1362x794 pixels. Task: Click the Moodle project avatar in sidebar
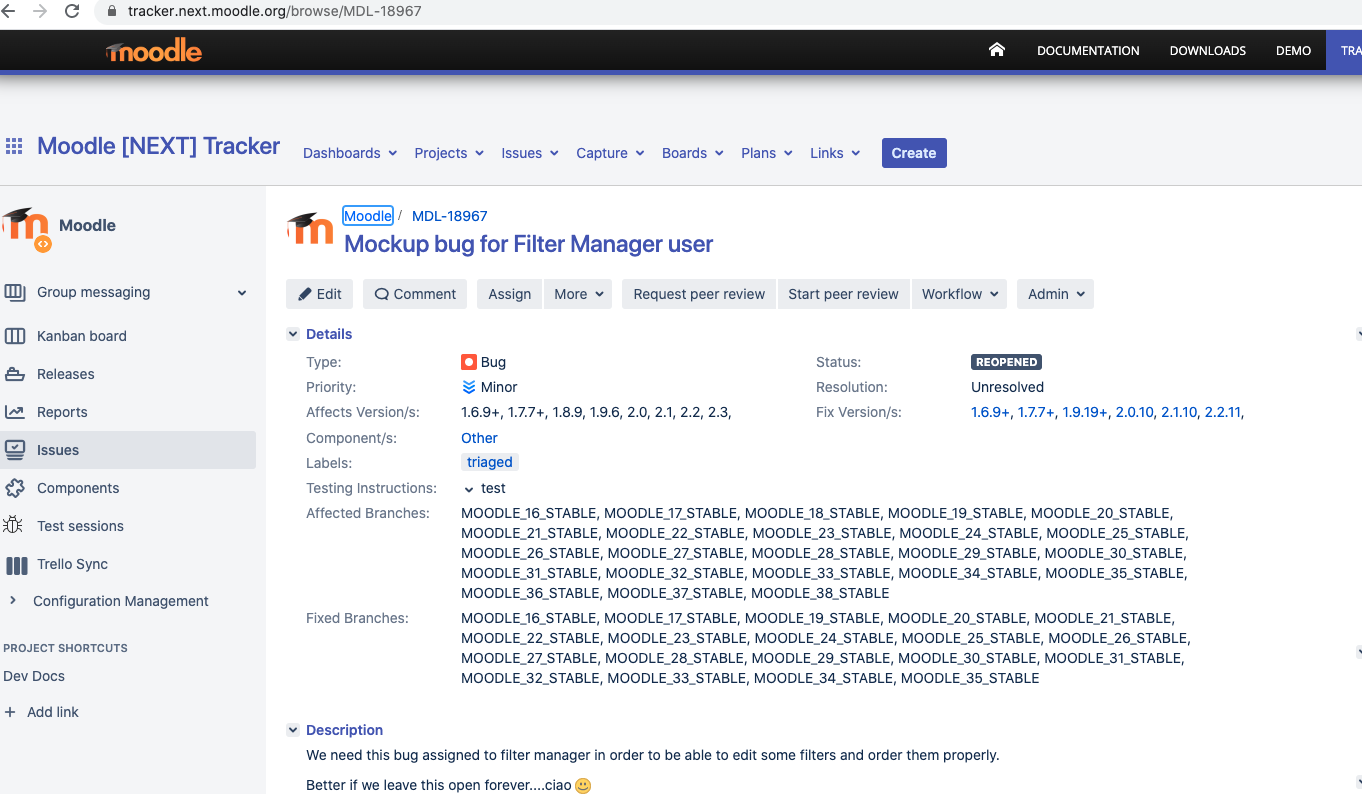(26, 229)
